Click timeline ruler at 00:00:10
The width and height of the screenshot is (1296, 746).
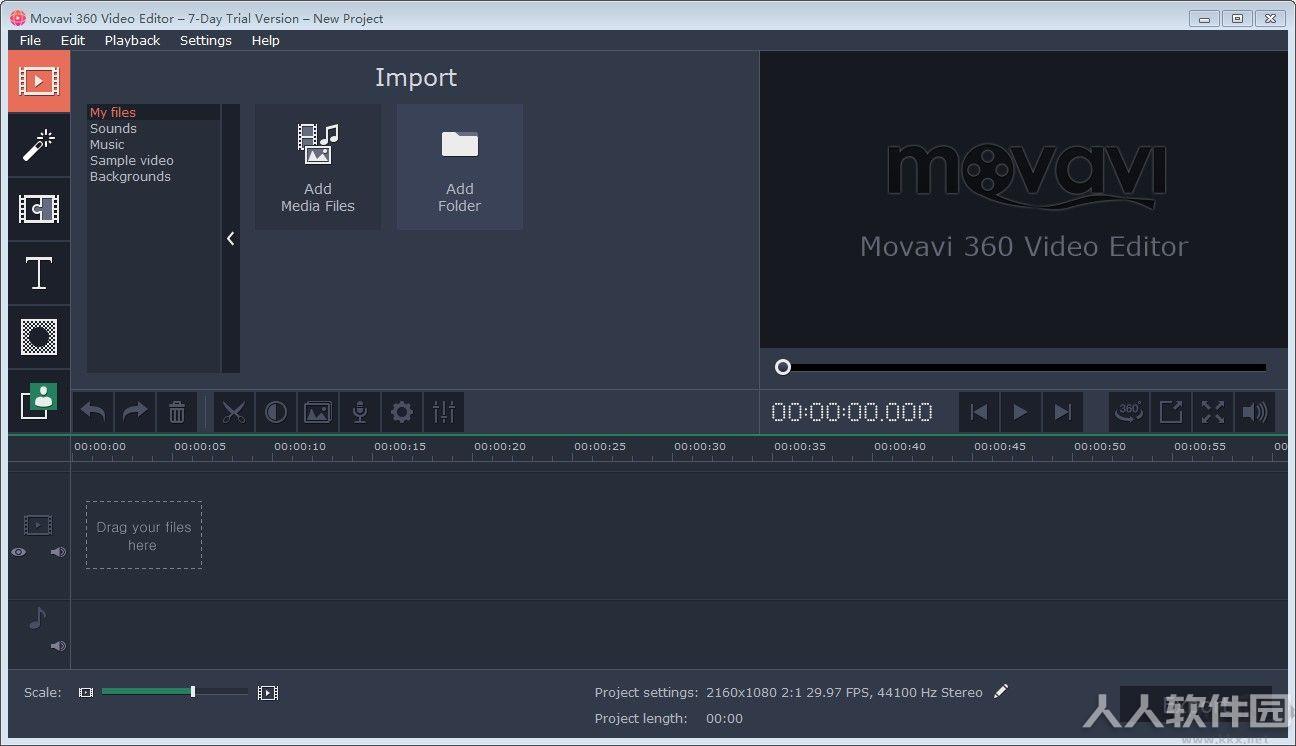coord(300,446)
